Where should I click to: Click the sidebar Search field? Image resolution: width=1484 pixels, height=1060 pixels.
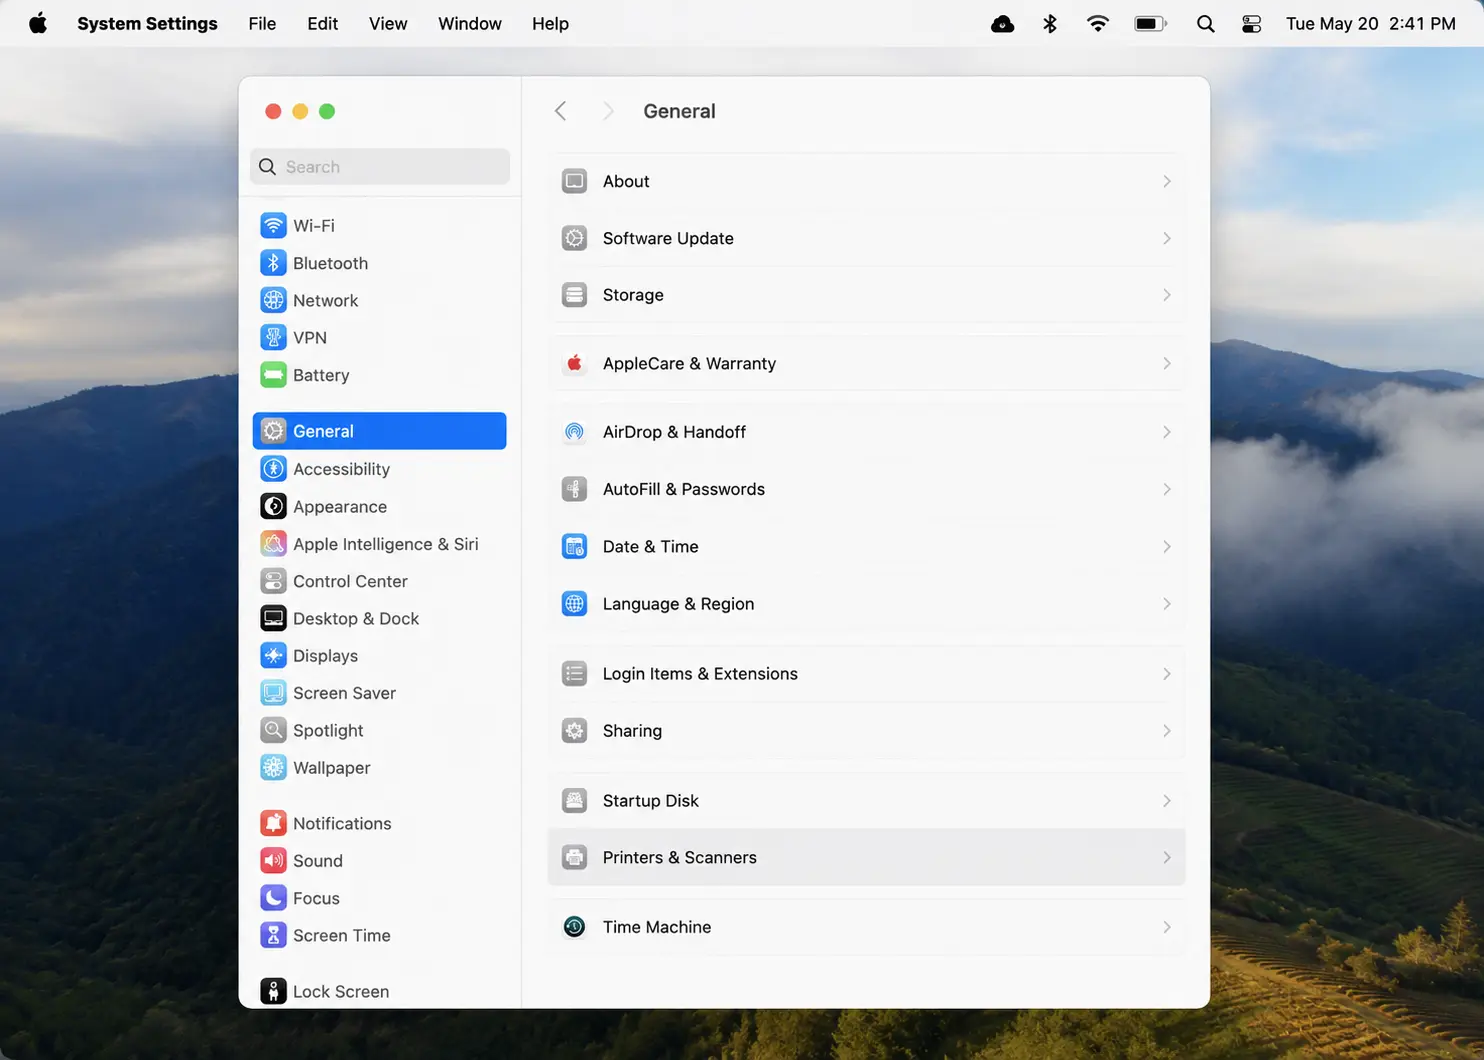coord(380,167)
